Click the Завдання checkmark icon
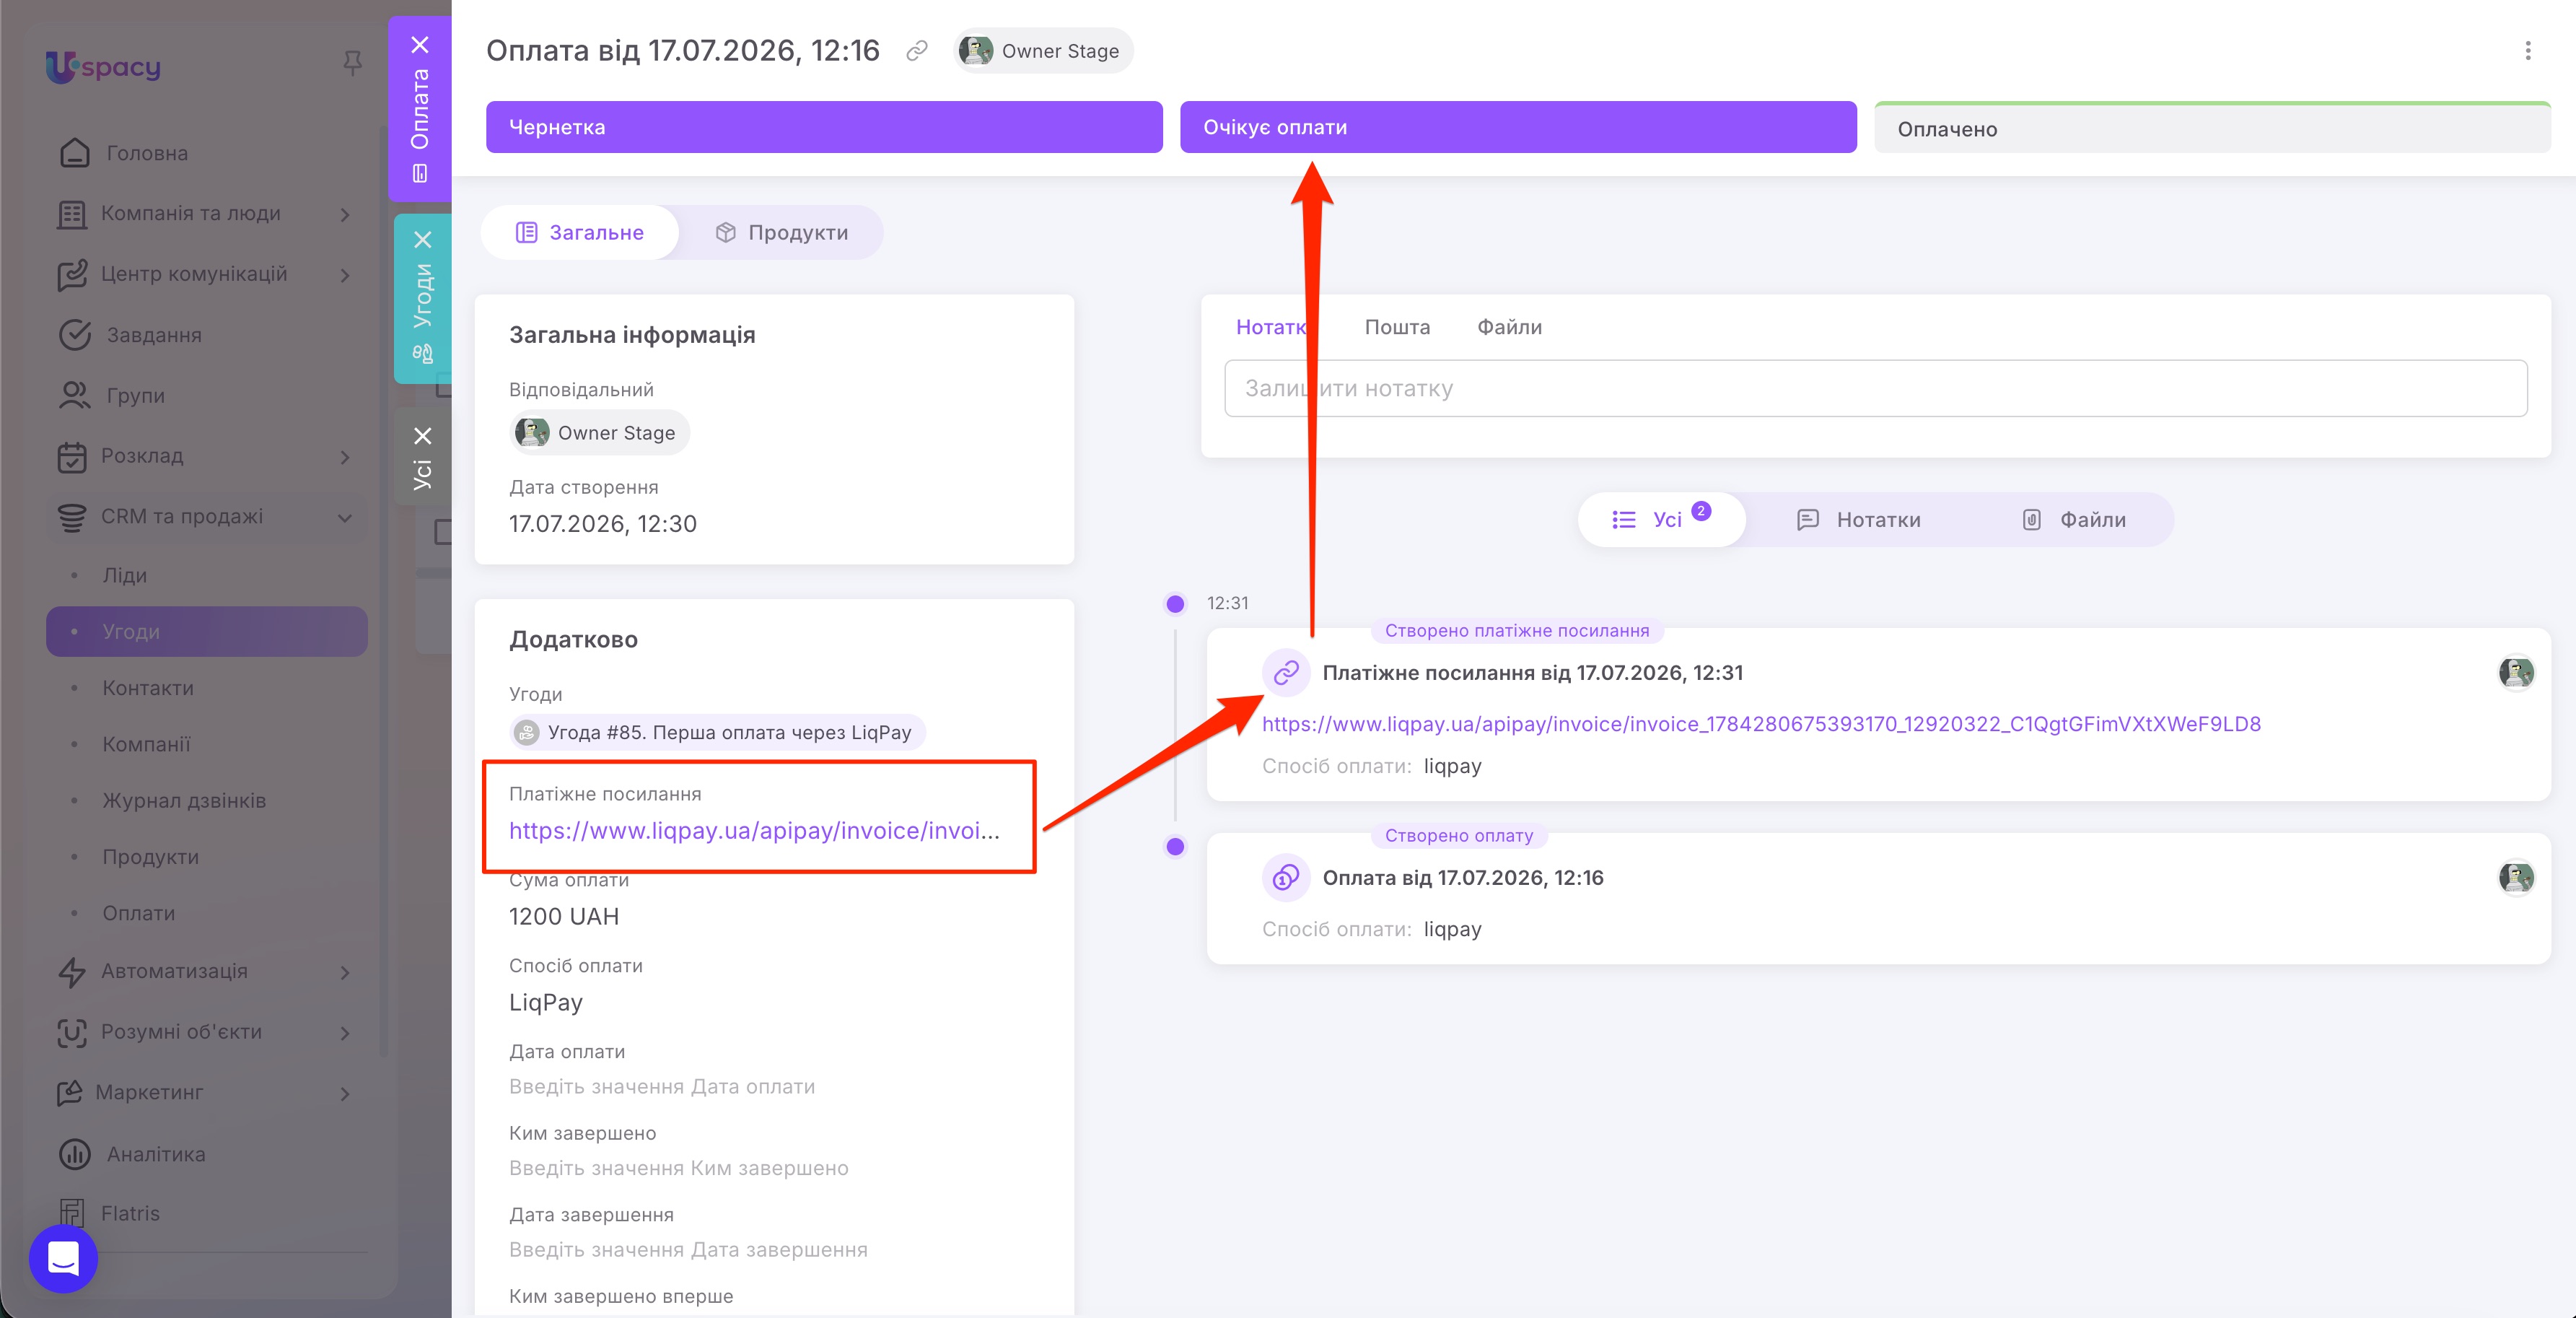This screenshot has width=2576, height=1318. click(x=74, y=335)
